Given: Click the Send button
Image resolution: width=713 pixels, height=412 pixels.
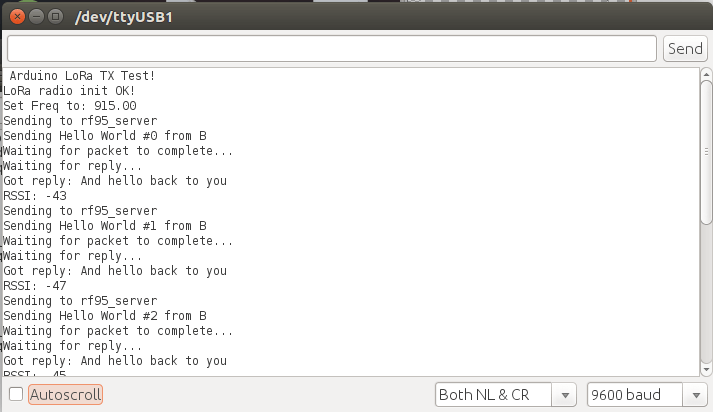Looking at the screenshot, I should (x=685, y=49).
